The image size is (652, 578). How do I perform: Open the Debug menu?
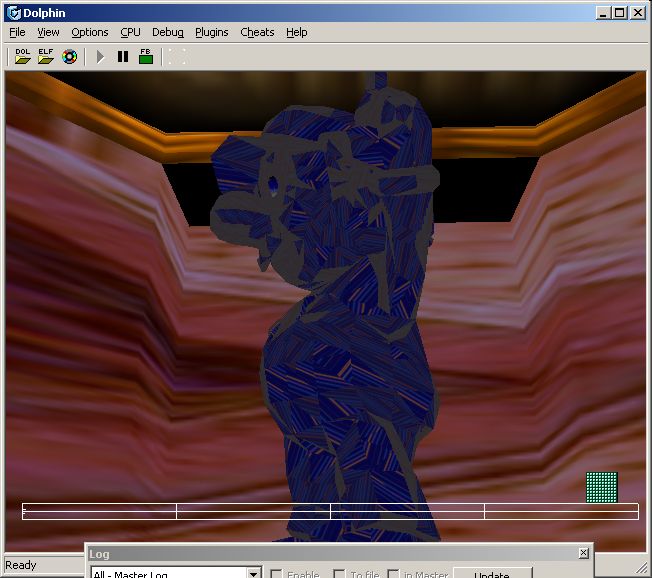[168, 32]
